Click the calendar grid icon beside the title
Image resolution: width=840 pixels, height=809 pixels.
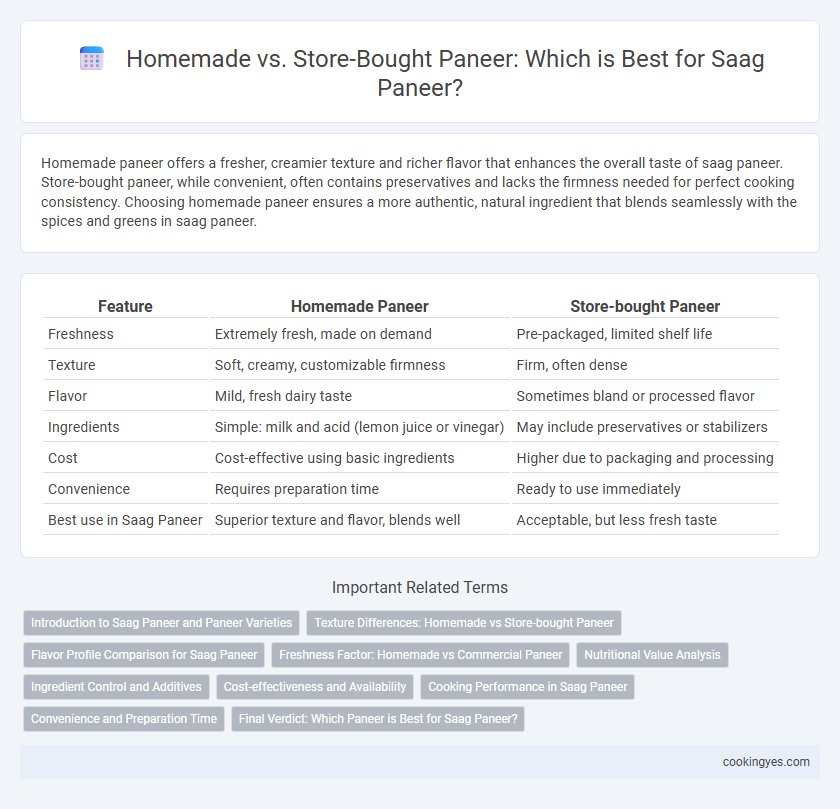(x=92, y=58)
